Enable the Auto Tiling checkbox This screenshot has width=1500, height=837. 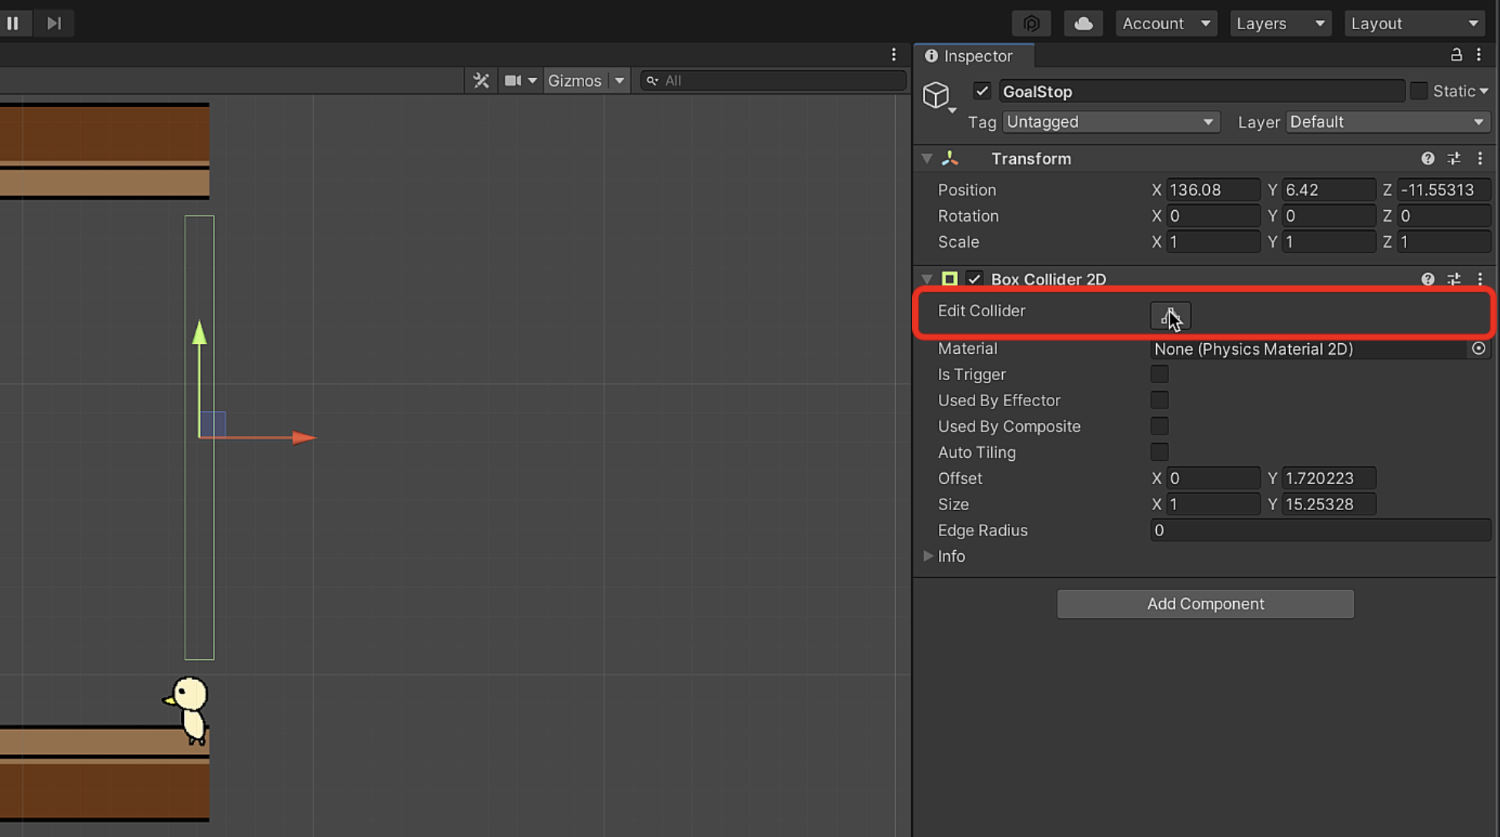[1159, 452]
